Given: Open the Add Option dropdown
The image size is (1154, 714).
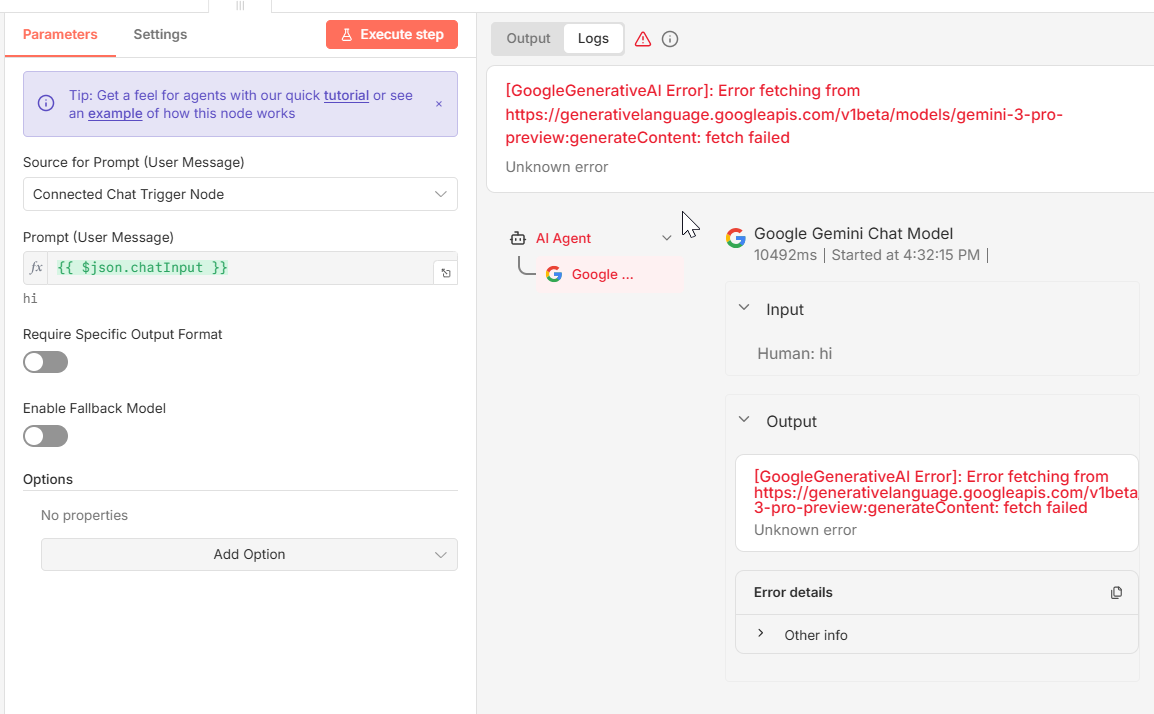Looking at the screenshot, I should [249, 555].
